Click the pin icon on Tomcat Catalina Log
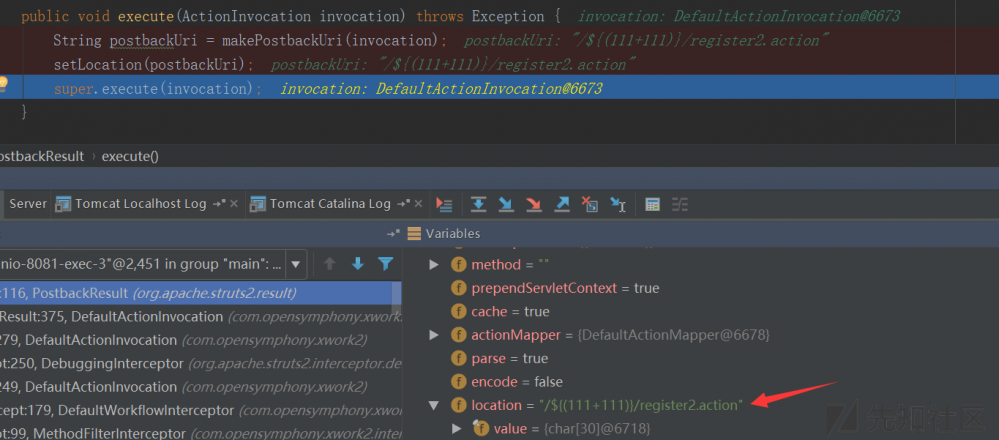 tap(403, 204)
